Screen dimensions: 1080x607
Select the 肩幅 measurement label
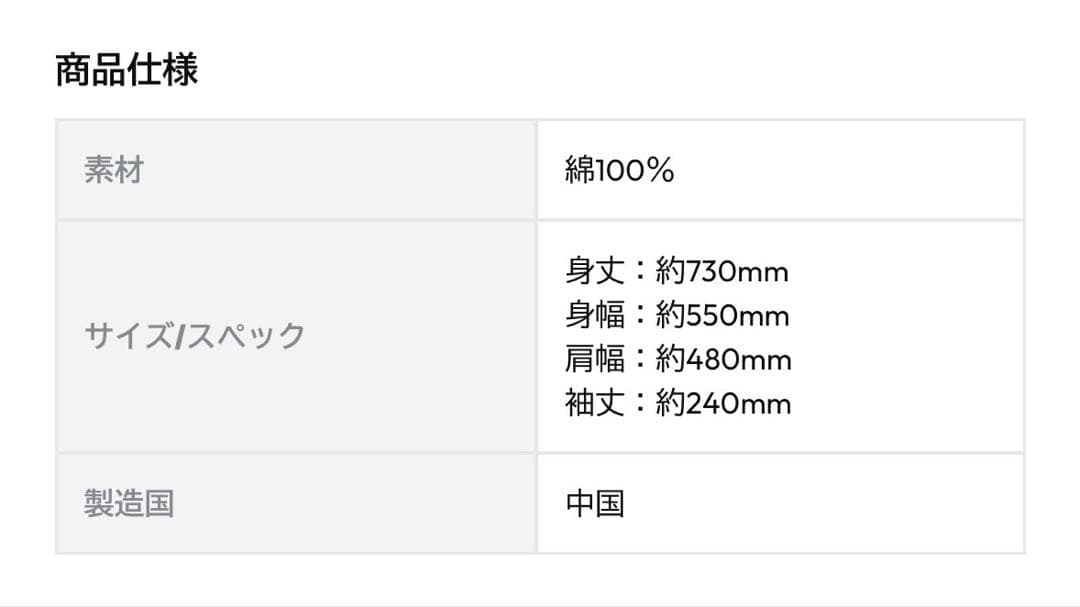595,359
